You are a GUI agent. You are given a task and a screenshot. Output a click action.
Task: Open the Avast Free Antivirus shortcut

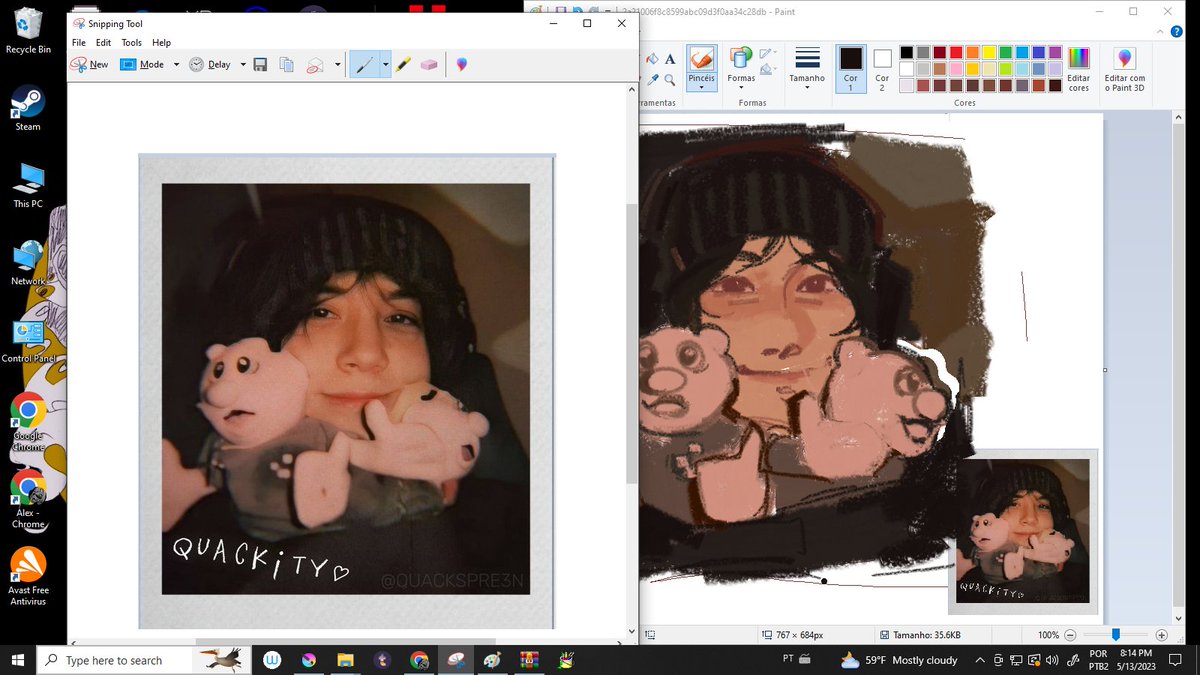click(x=28, y=575)
